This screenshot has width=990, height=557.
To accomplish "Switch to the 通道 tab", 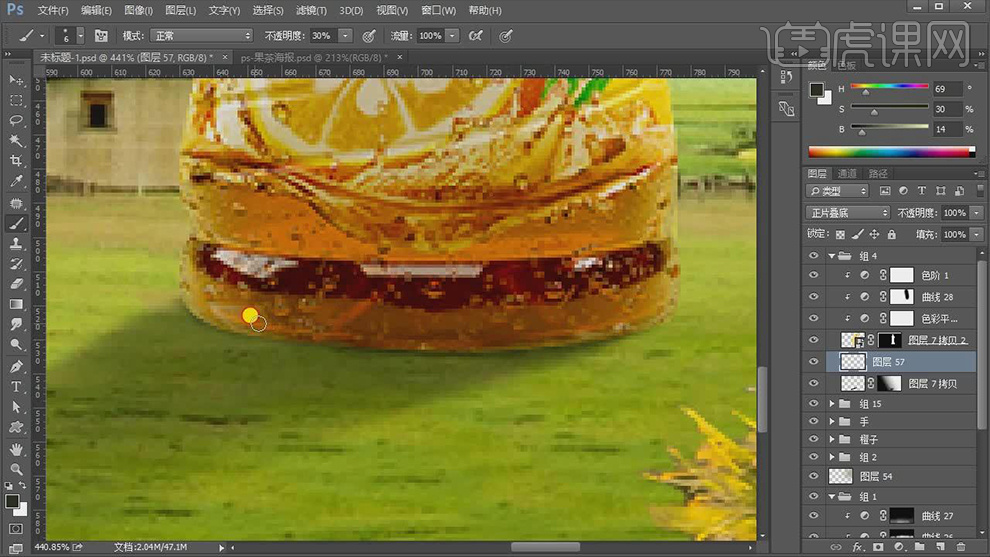I will pyautogui.click(x=847, y=173).
